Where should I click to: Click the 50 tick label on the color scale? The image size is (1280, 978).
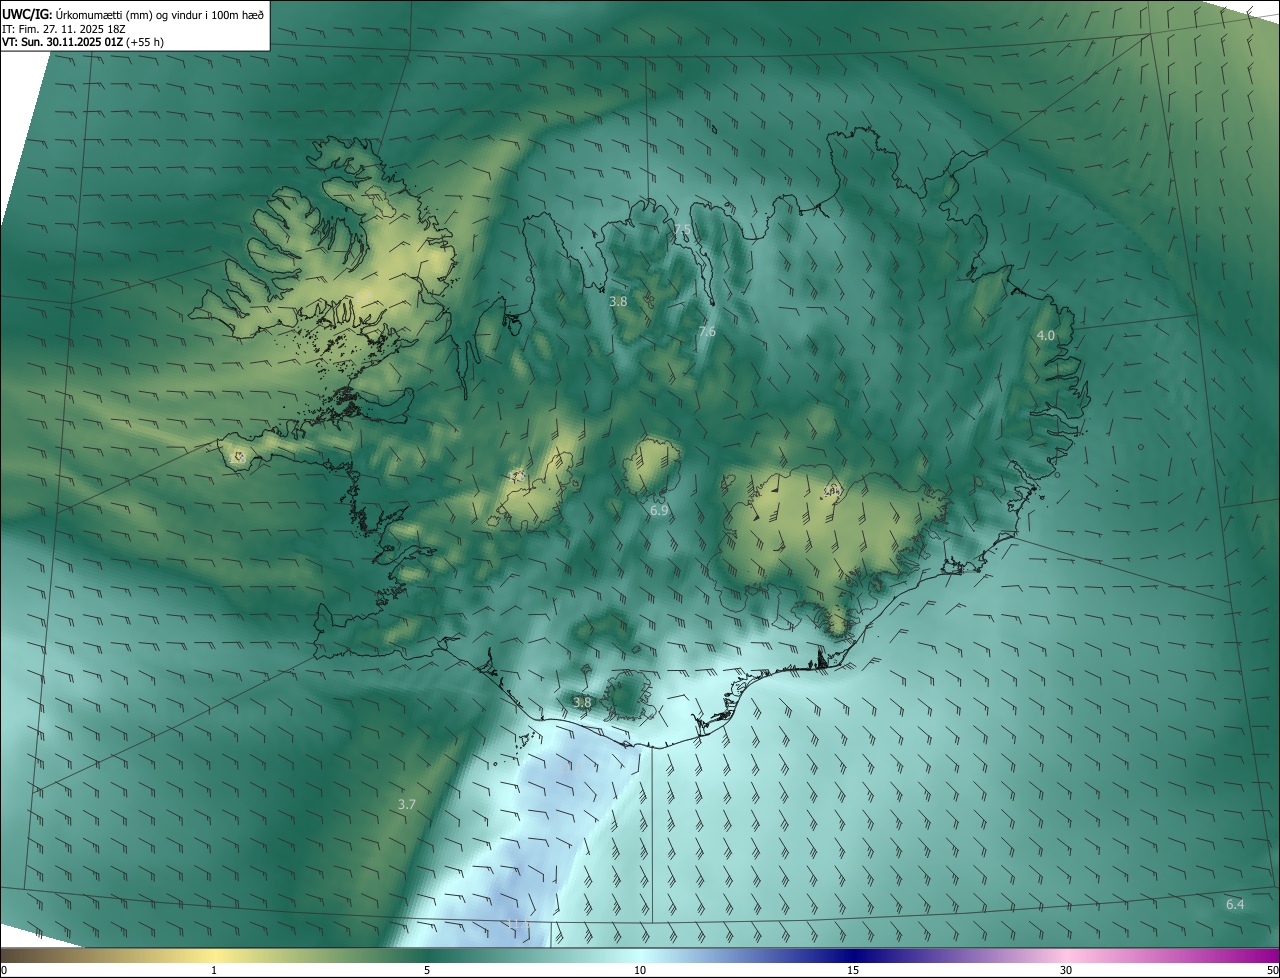[x=1273, y=970]
